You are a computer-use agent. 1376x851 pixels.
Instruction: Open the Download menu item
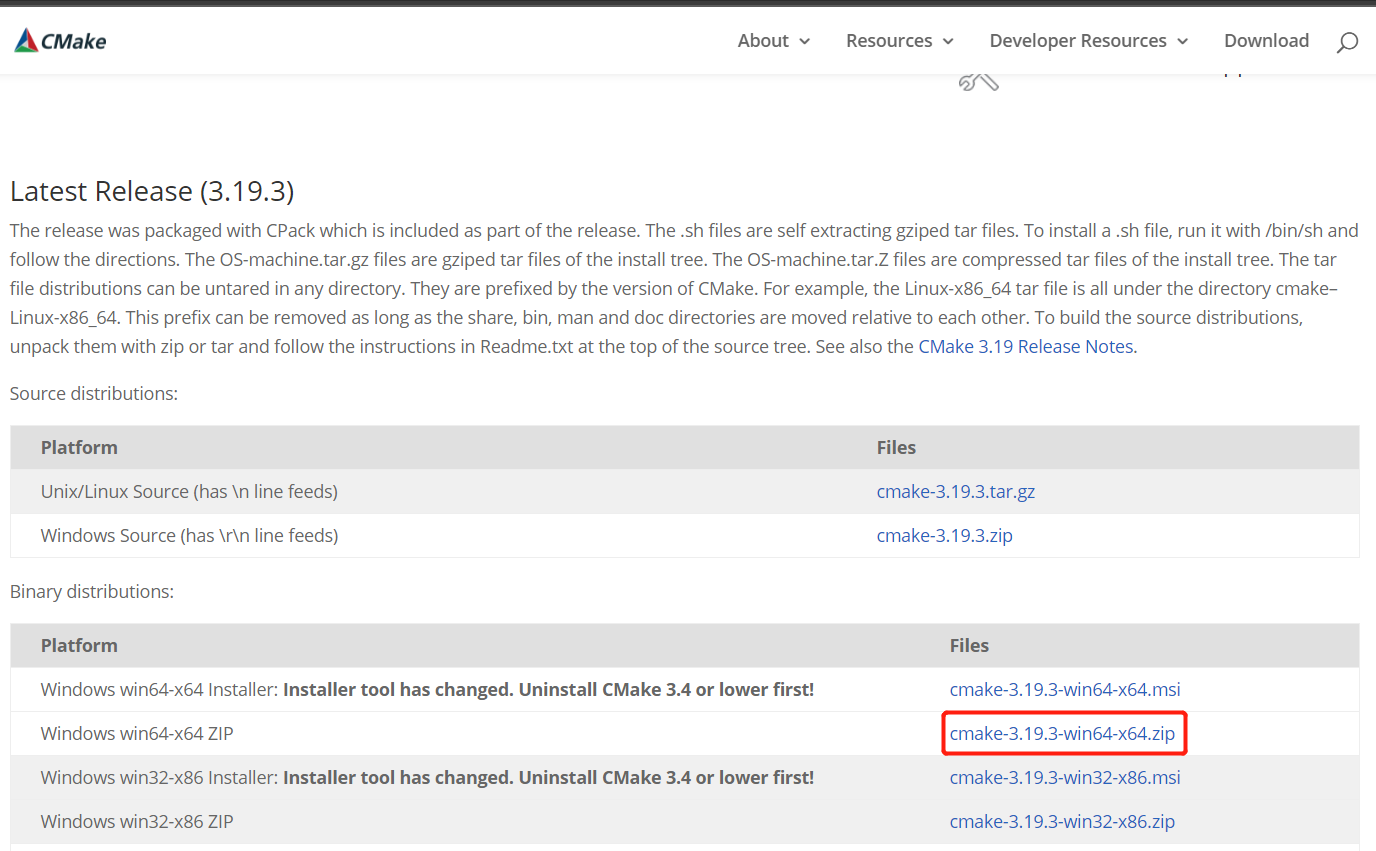pyautogui.click(x=1266, y=41)
